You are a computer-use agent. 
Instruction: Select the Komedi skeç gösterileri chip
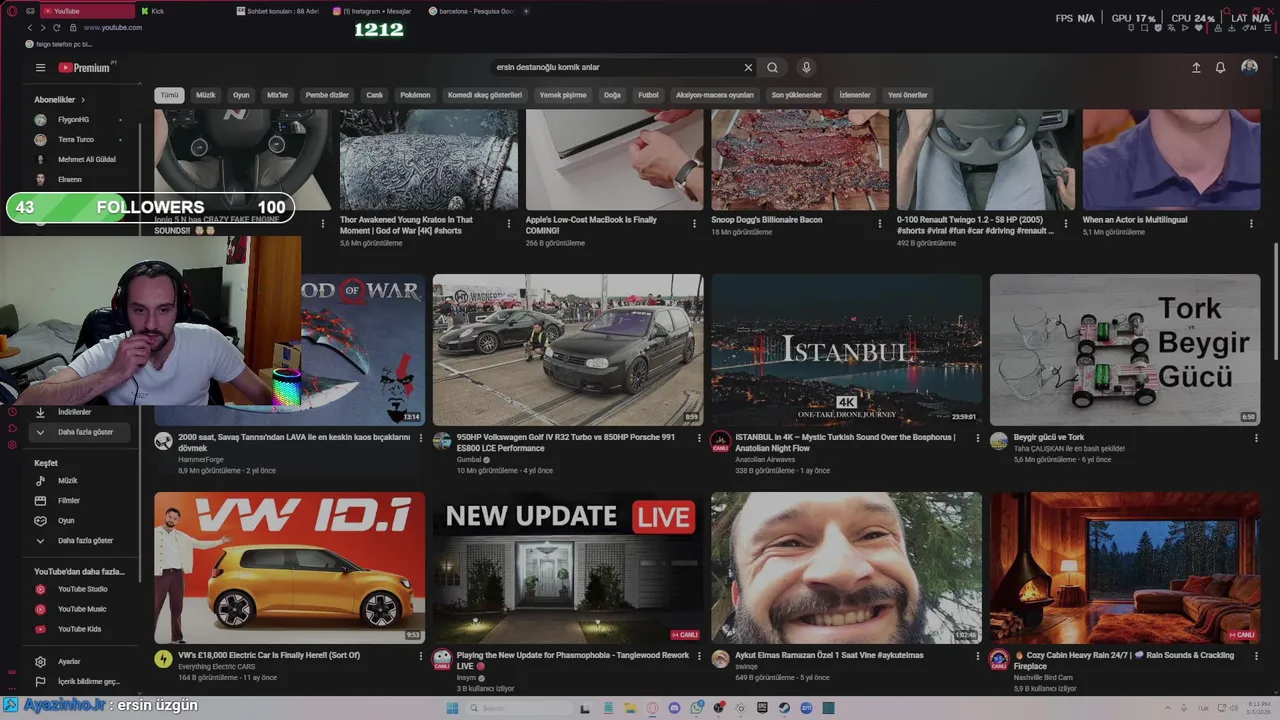coord(485,95)
